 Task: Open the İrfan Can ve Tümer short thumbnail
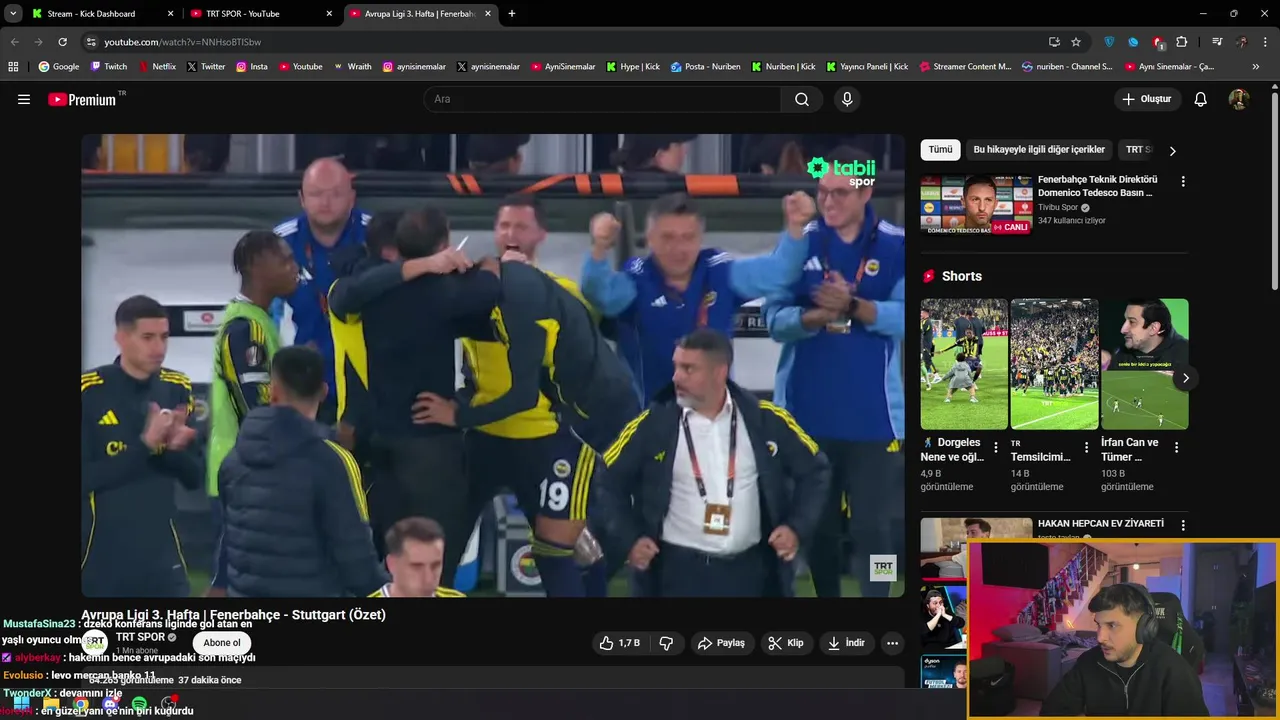click(1145, 364)
